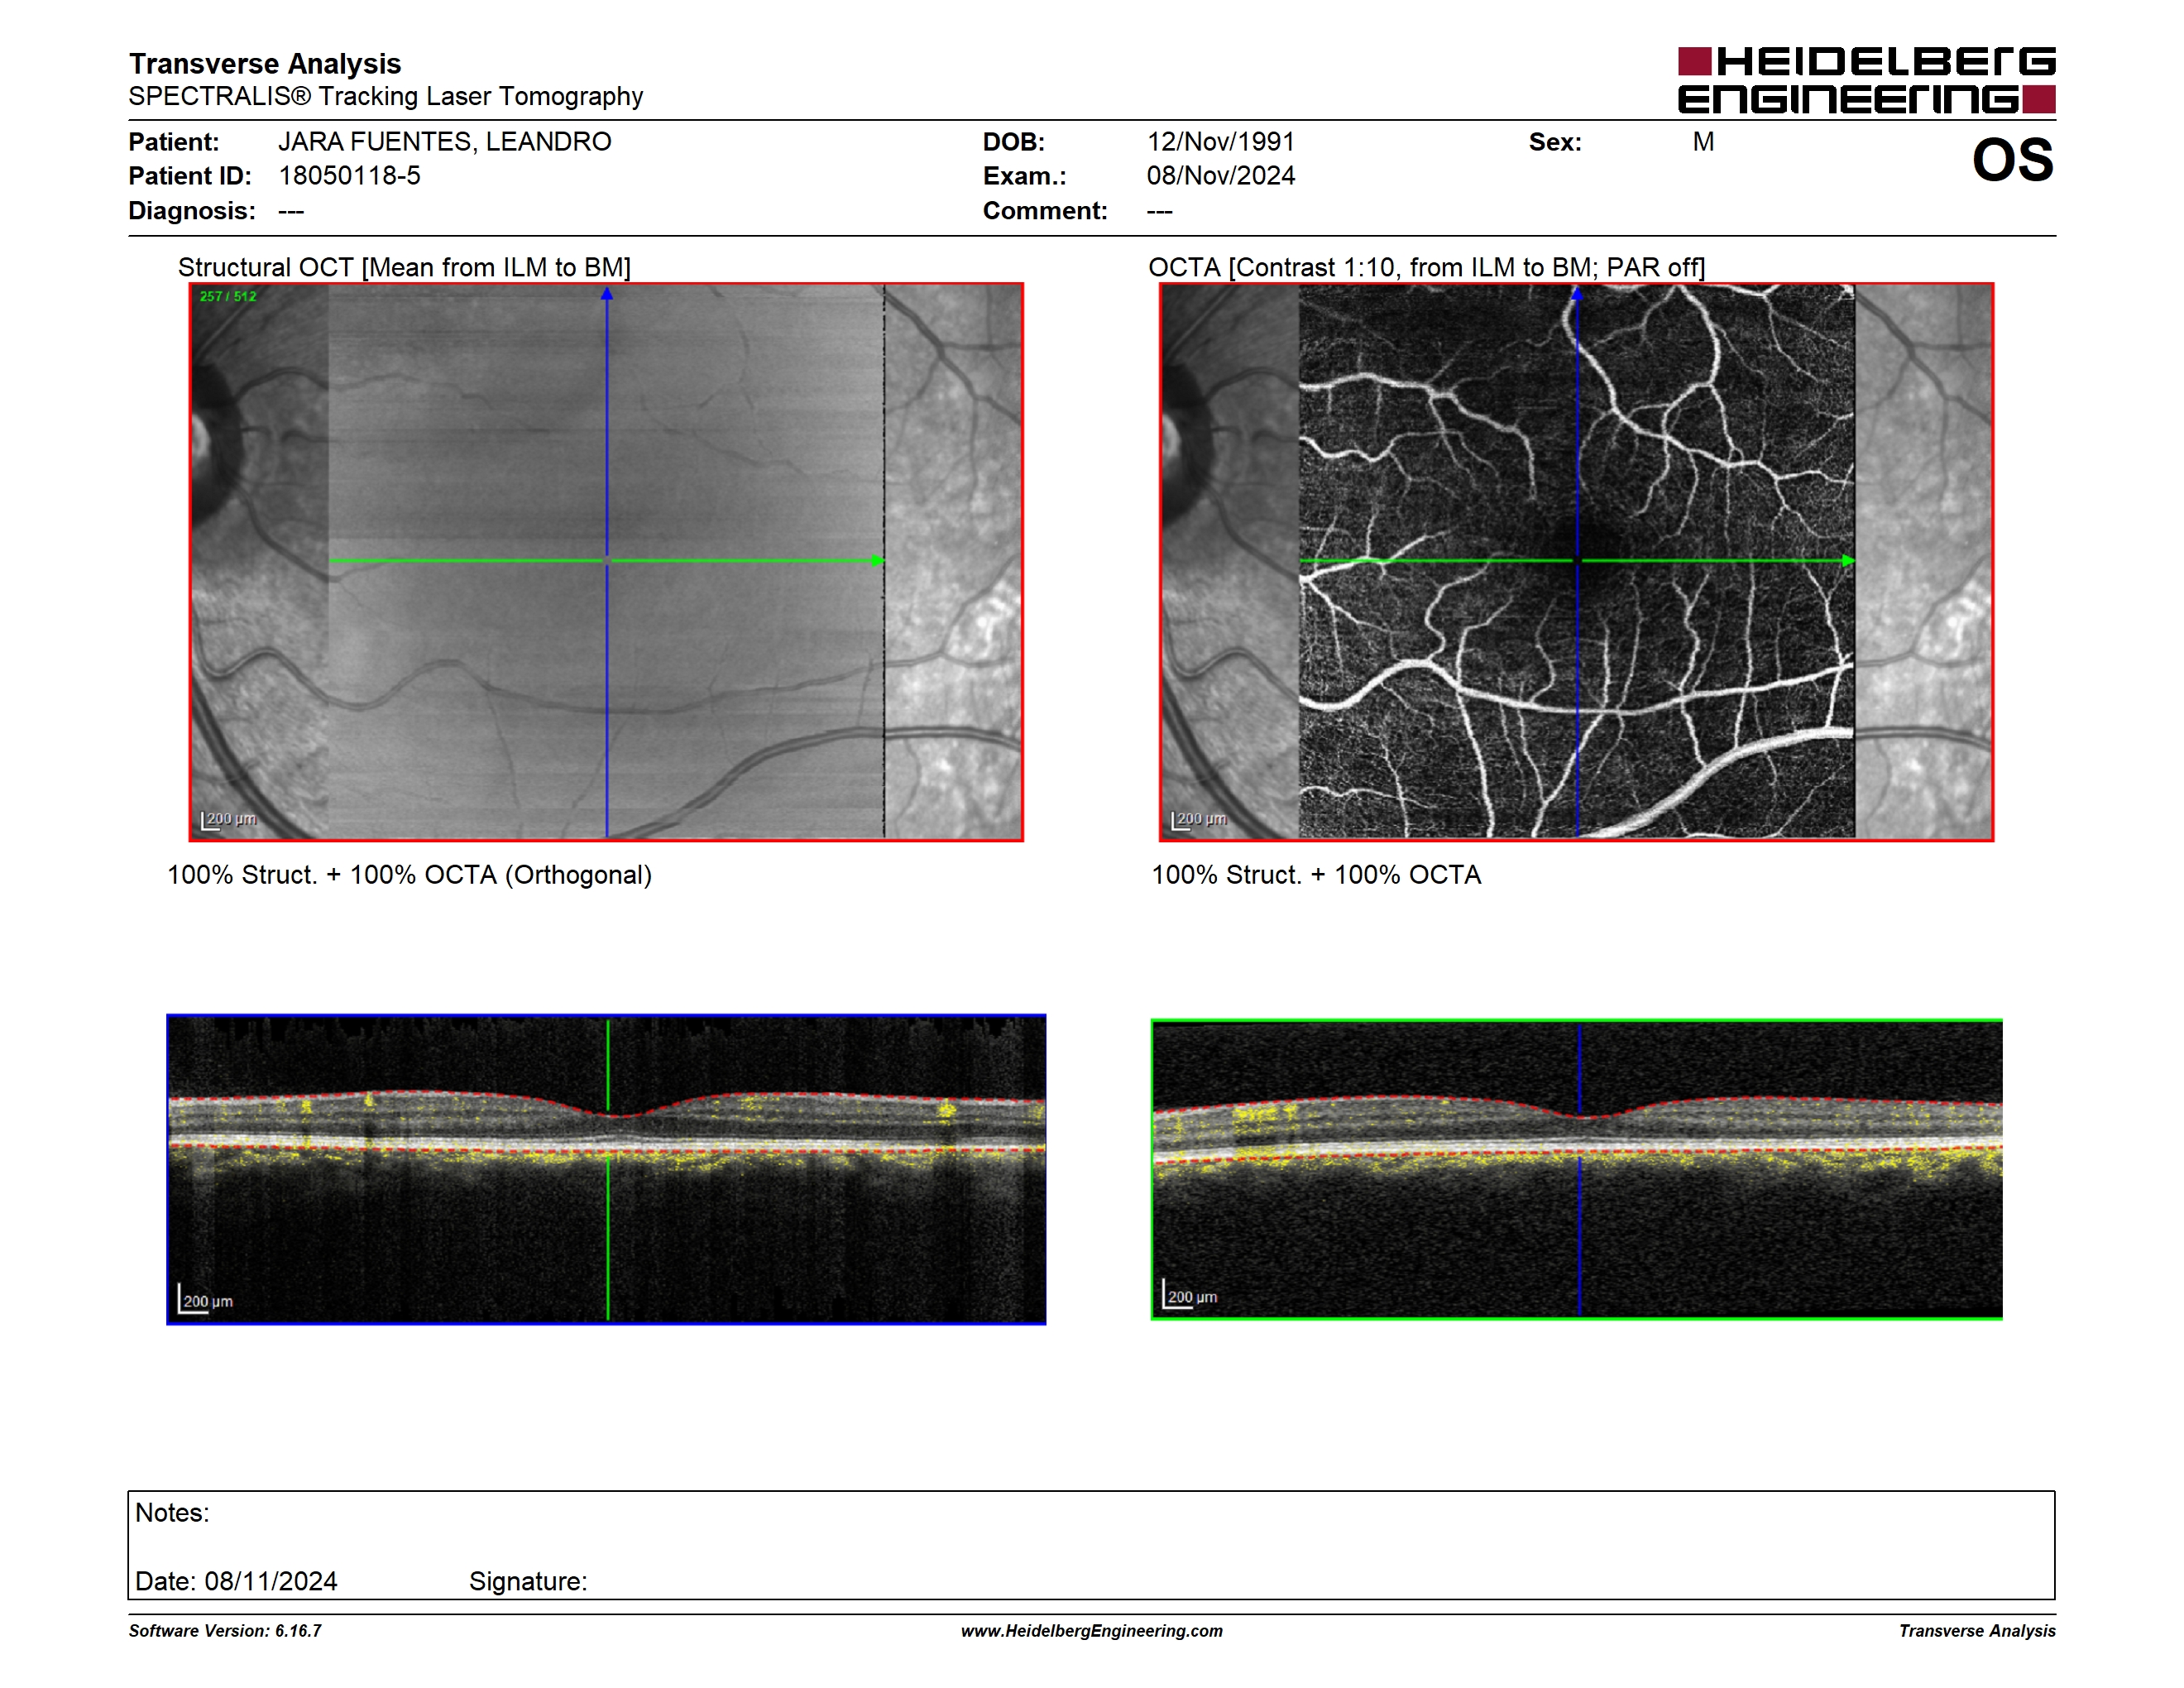Image resolution: width=2184 pixels, height=1688 pixels.
Task: Click Software Version: 6.16.7 footer text
Action: [225, 1631]
